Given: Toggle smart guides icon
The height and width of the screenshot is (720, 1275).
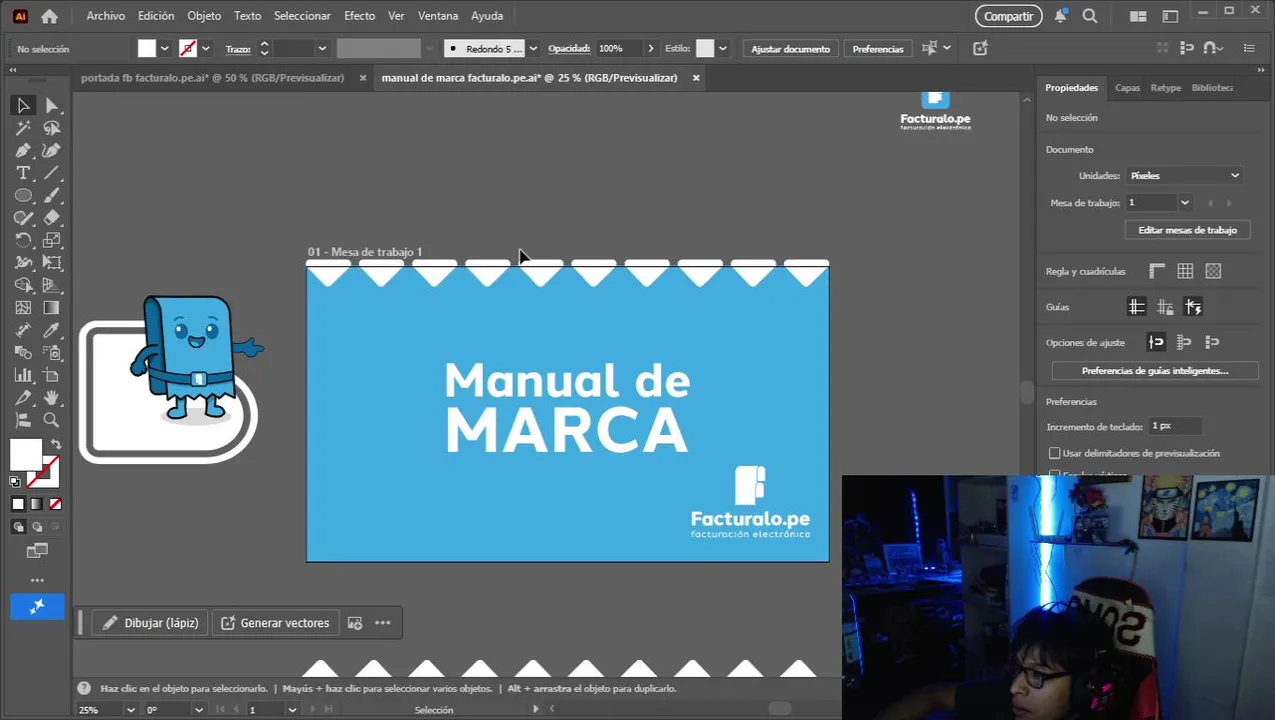Looking at the screenshot, I should click(1193, 307).
